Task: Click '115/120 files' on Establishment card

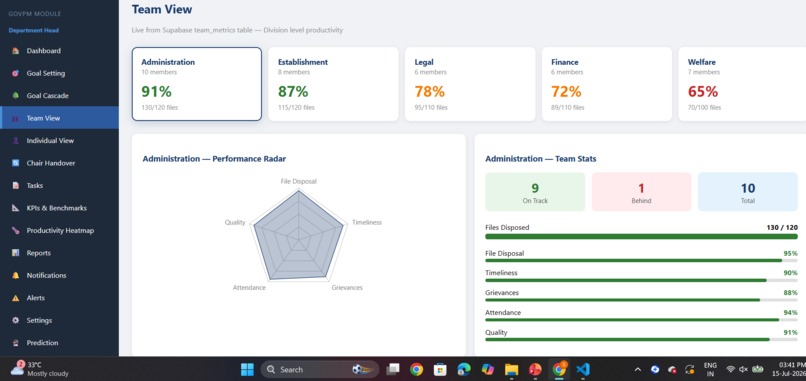Action: pos(296,108)
